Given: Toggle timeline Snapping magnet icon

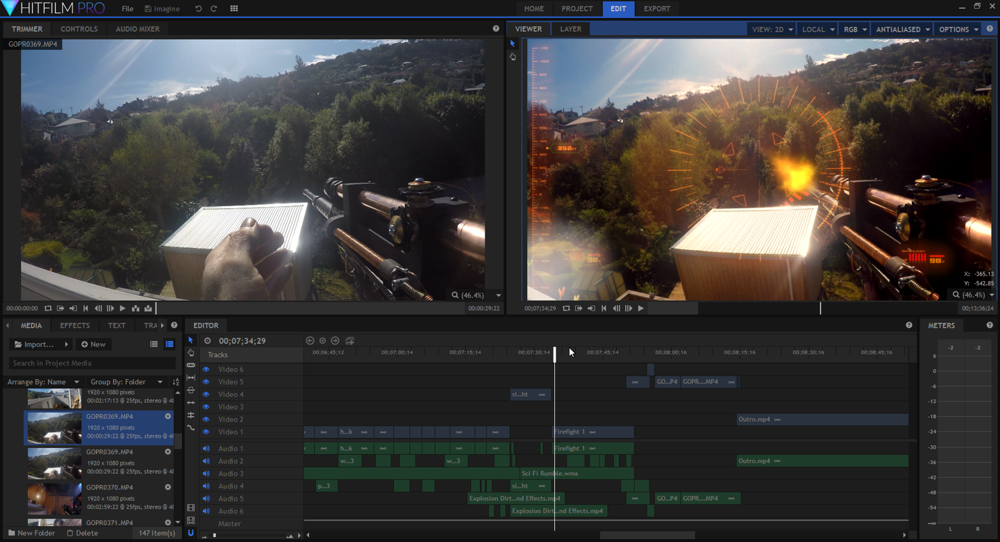Looking at the screenshot, I should 191,533.
